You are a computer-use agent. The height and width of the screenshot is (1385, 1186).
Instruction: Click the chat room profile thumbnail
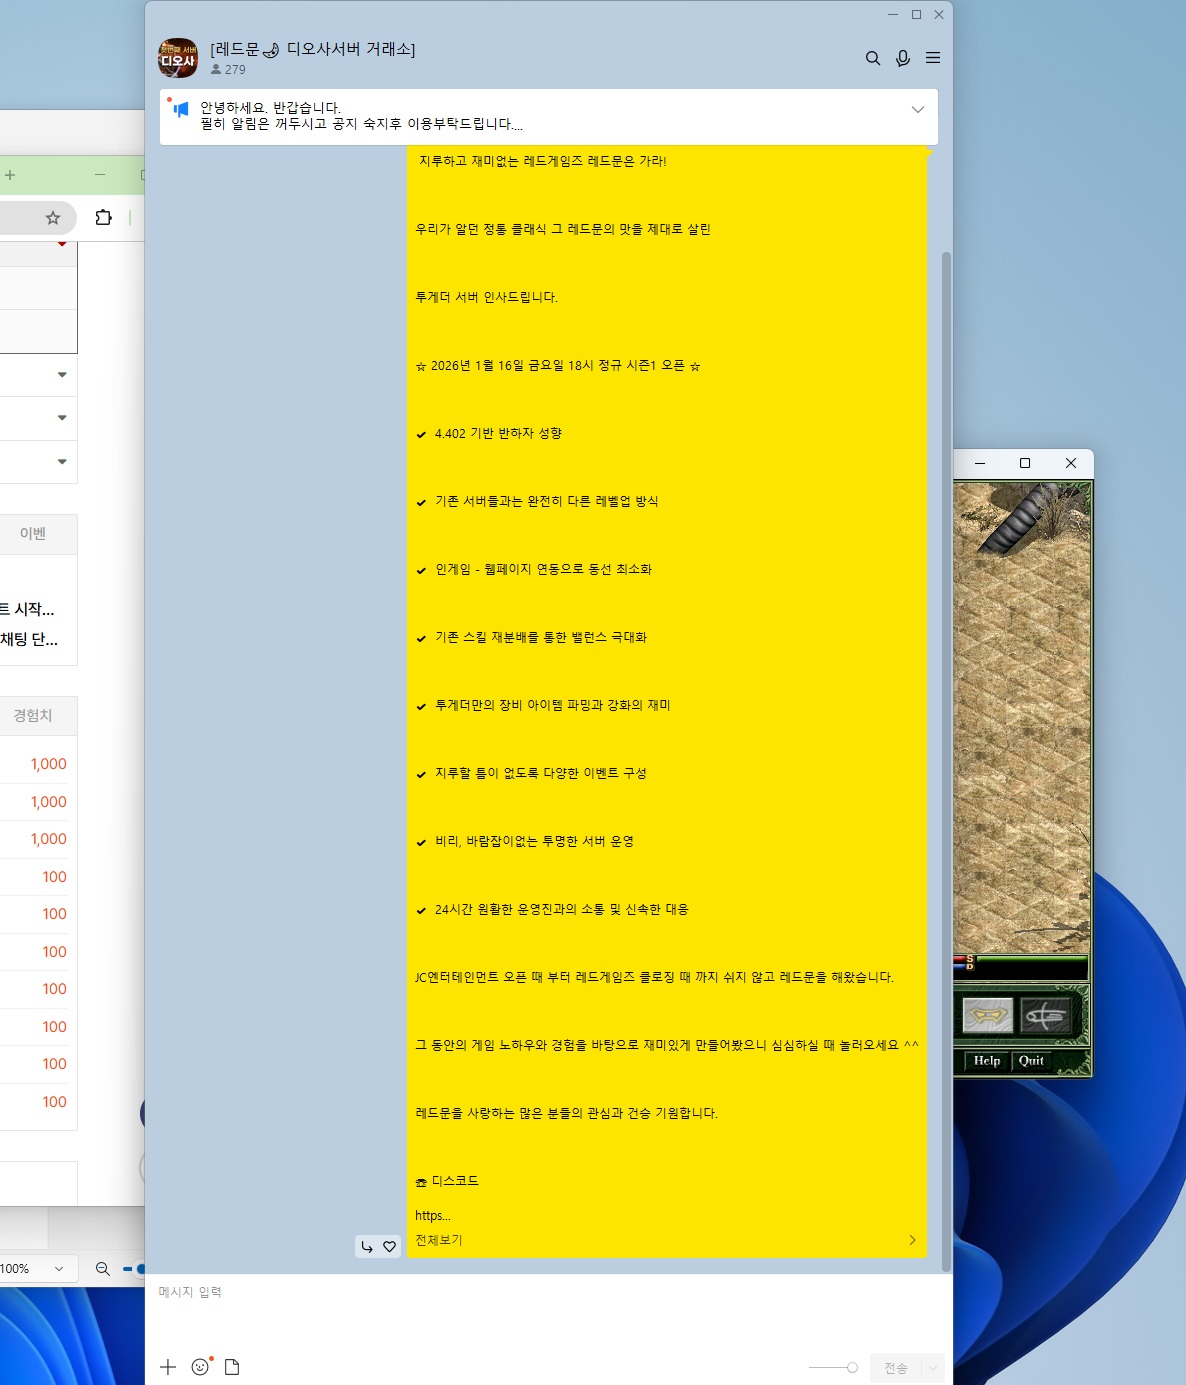(178, 58)
